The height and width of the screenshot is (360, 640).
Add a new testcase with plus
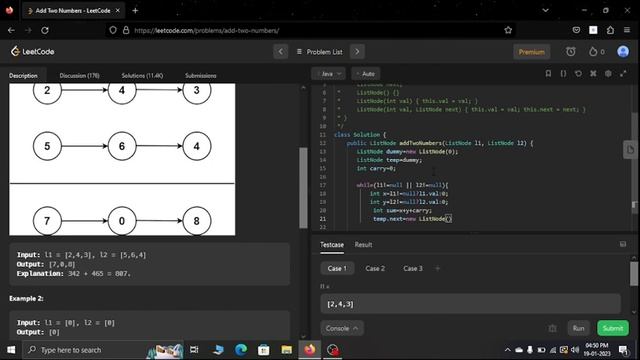point(438,268)
